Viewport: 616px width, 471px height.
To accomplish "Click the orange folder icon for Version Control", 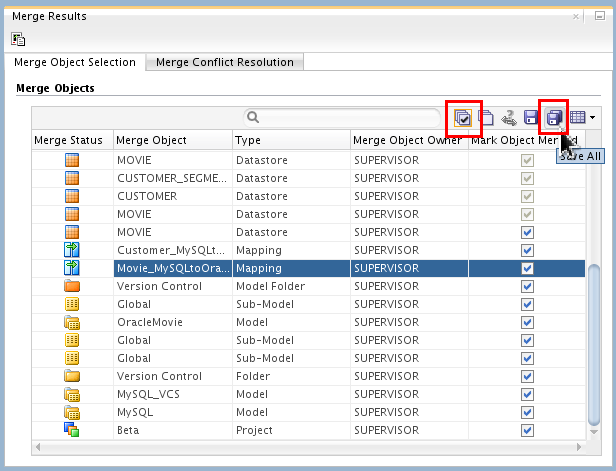I will pyautogui.click(x=71, y=286).
